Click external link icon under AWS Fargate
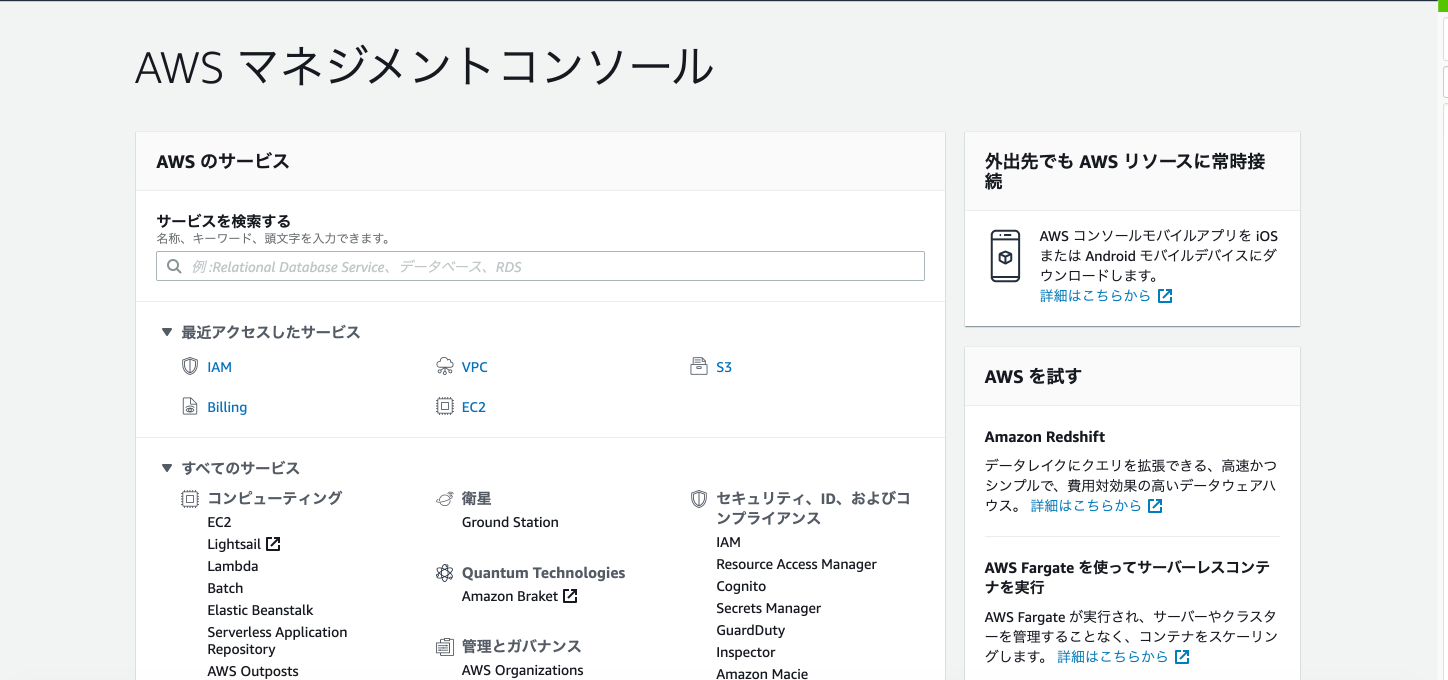This screenshot has width=1448, height=680. pos(1182,657)
